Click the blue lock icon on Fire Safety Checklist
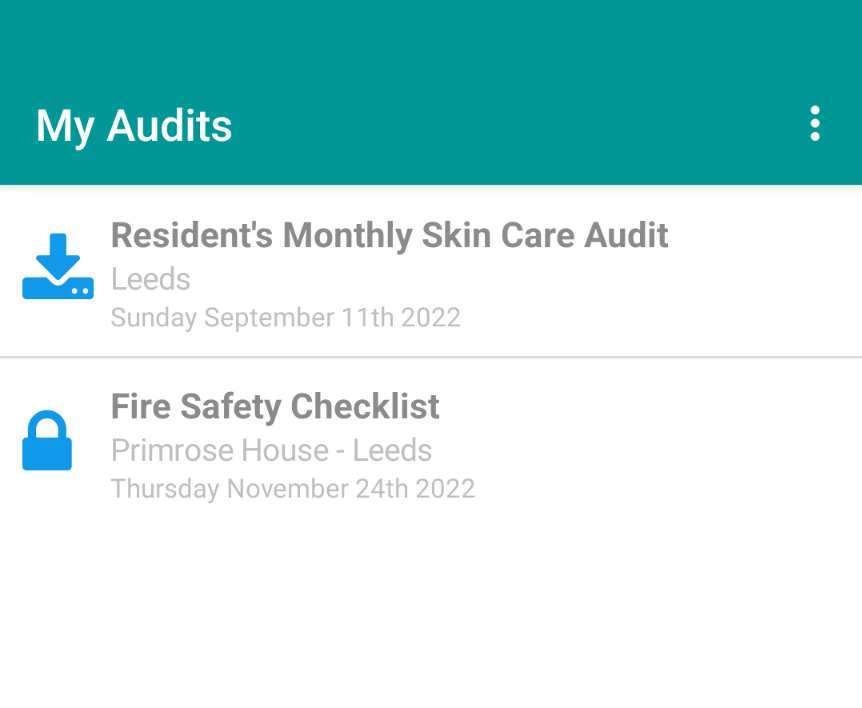862x708 pixels. [47, 438]
